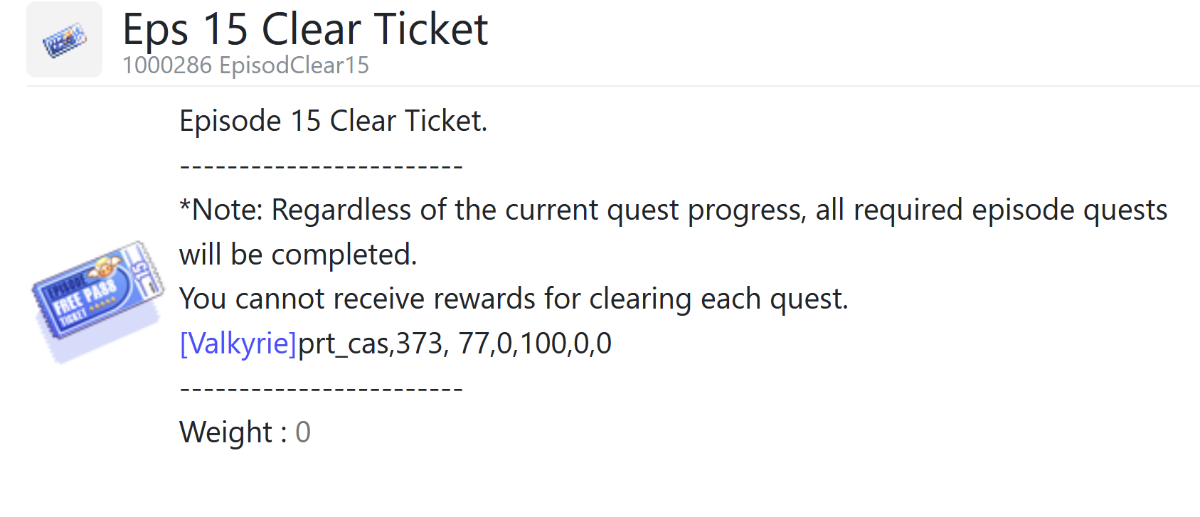Screen dimensions: 1200x517
Task: Click the first dashed separator line
Action: 320,166
